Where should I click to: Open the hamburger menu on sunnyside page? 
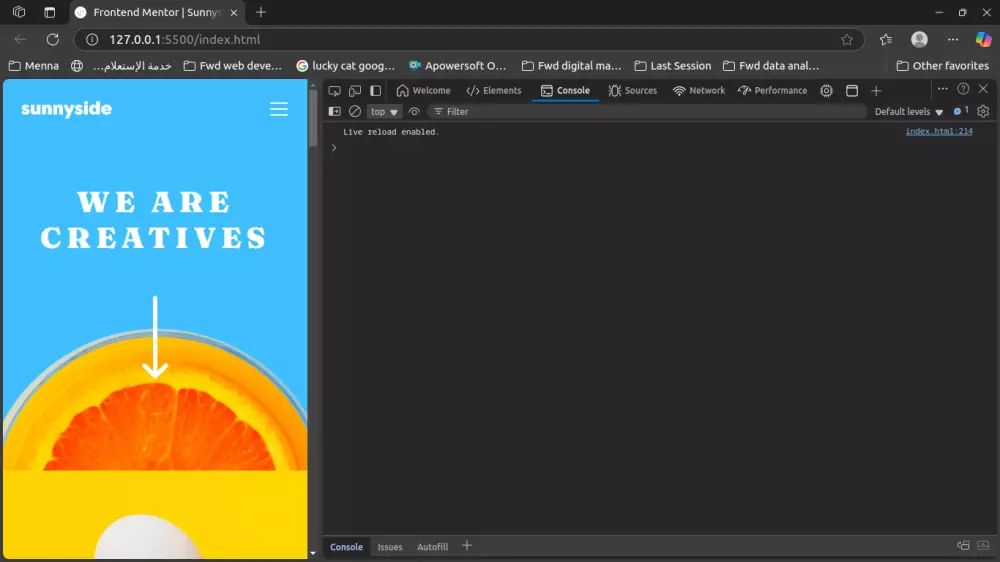tap(279, 109)
